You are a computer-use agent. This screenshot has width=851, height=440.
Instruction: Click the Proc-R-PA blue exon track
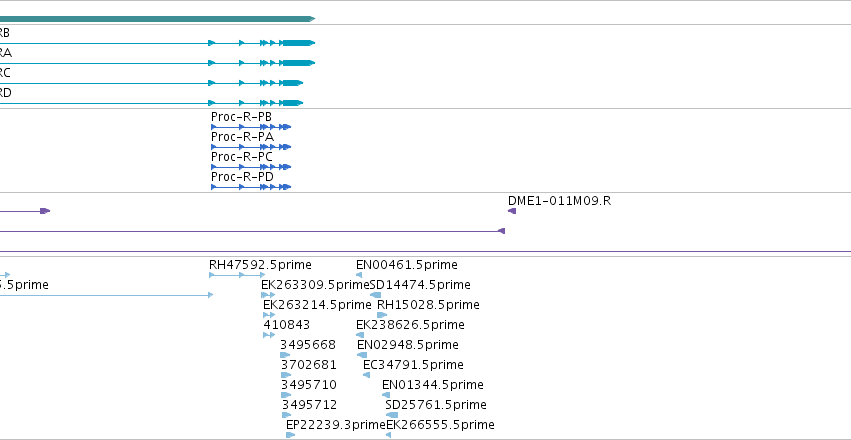point(251,147)
